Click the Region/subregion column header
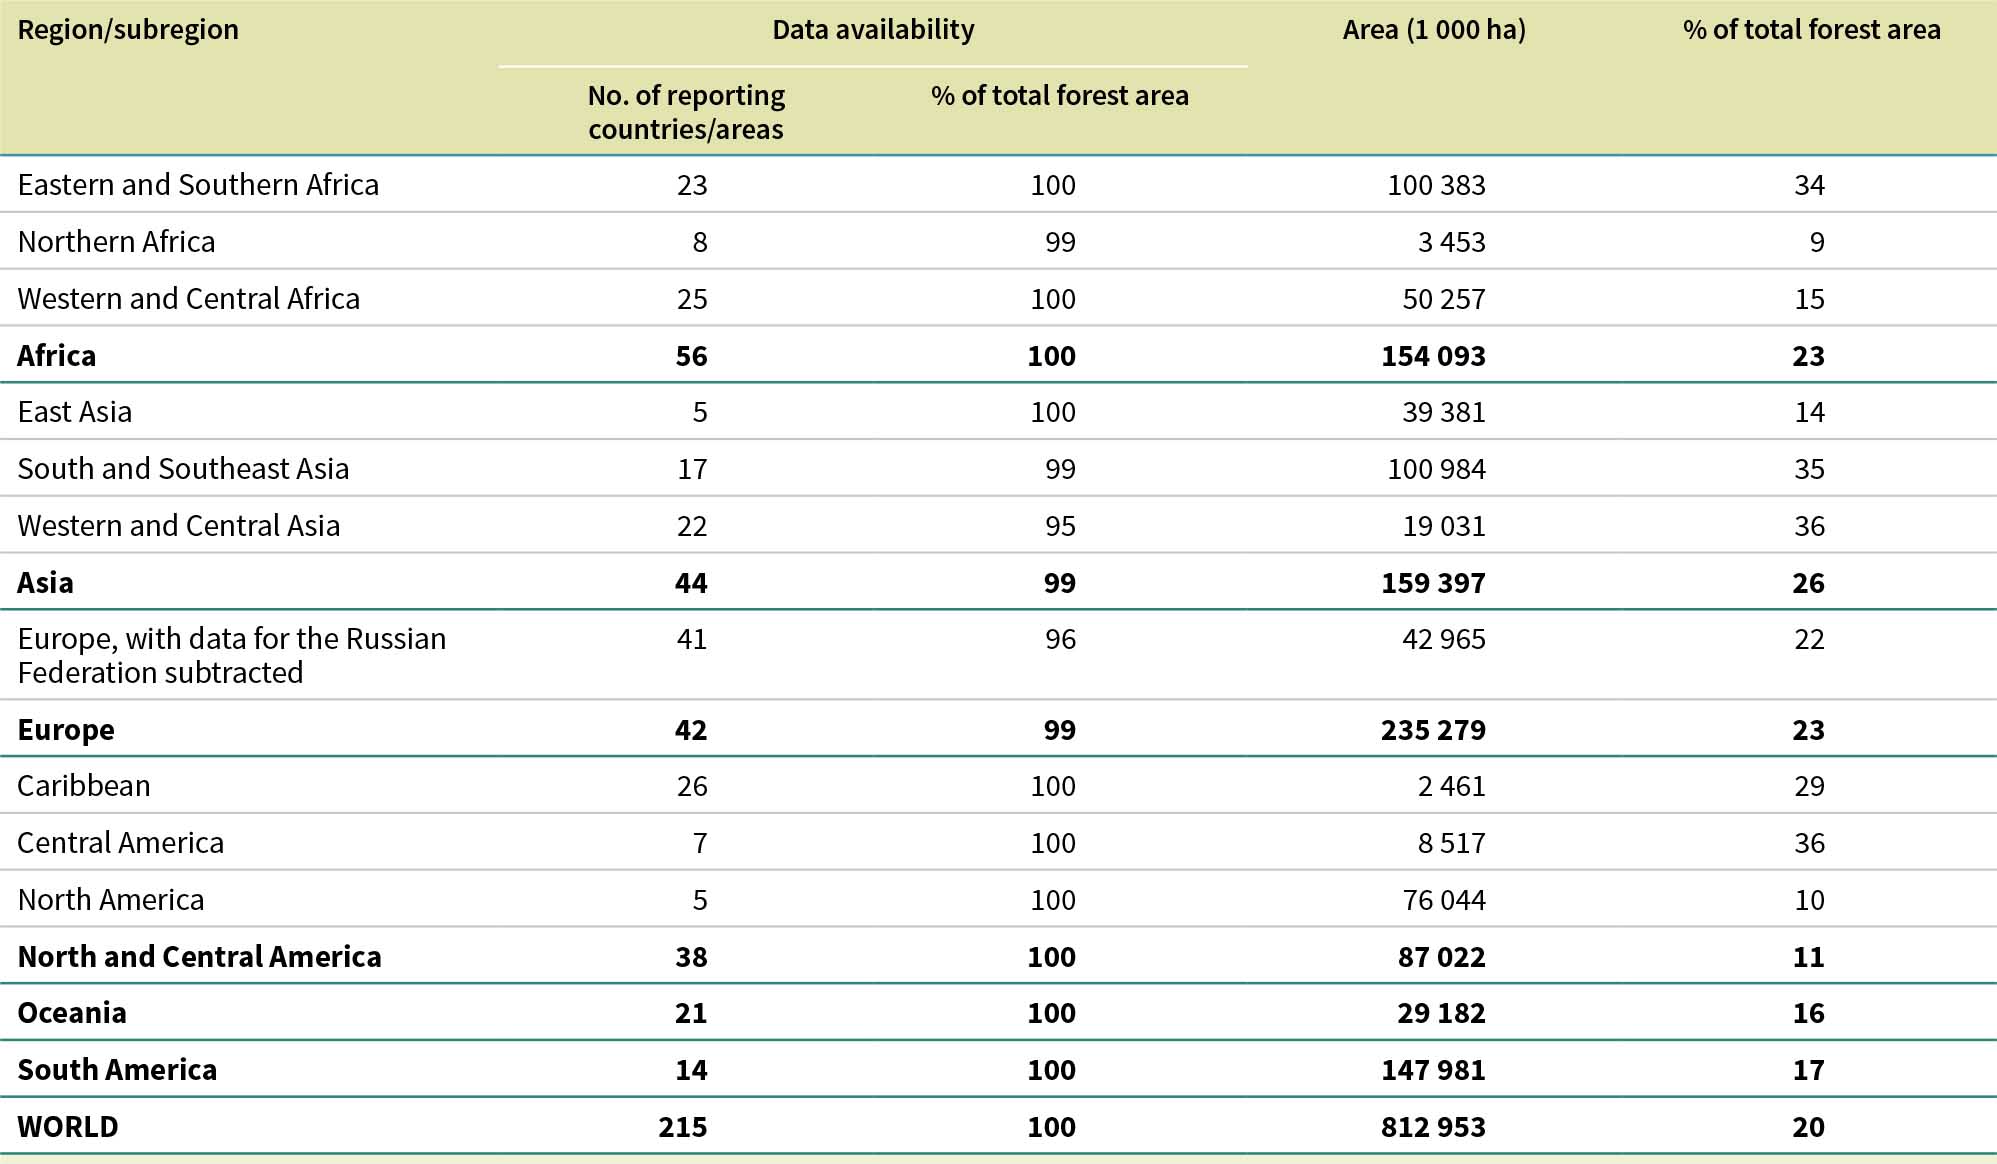 [128, 30]
